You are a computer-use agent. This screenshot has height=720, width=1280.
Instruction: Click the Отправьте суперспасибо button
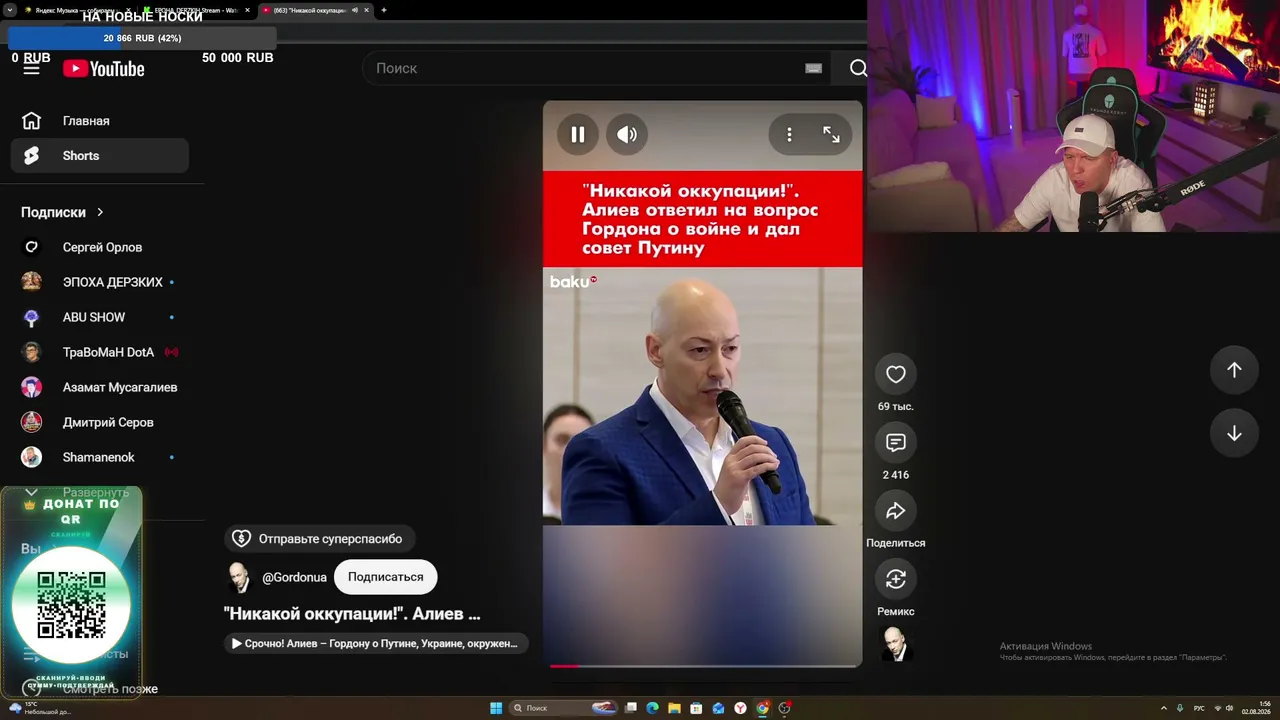[x=318, y=539]
